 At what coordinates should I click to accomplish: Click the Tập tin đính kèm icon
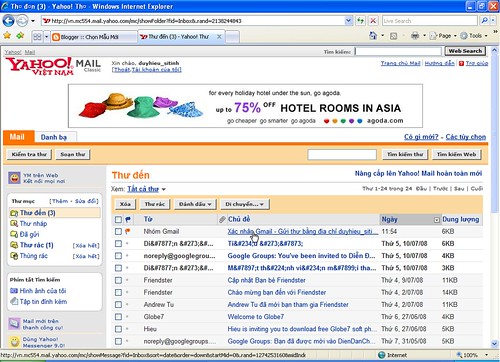14,301
